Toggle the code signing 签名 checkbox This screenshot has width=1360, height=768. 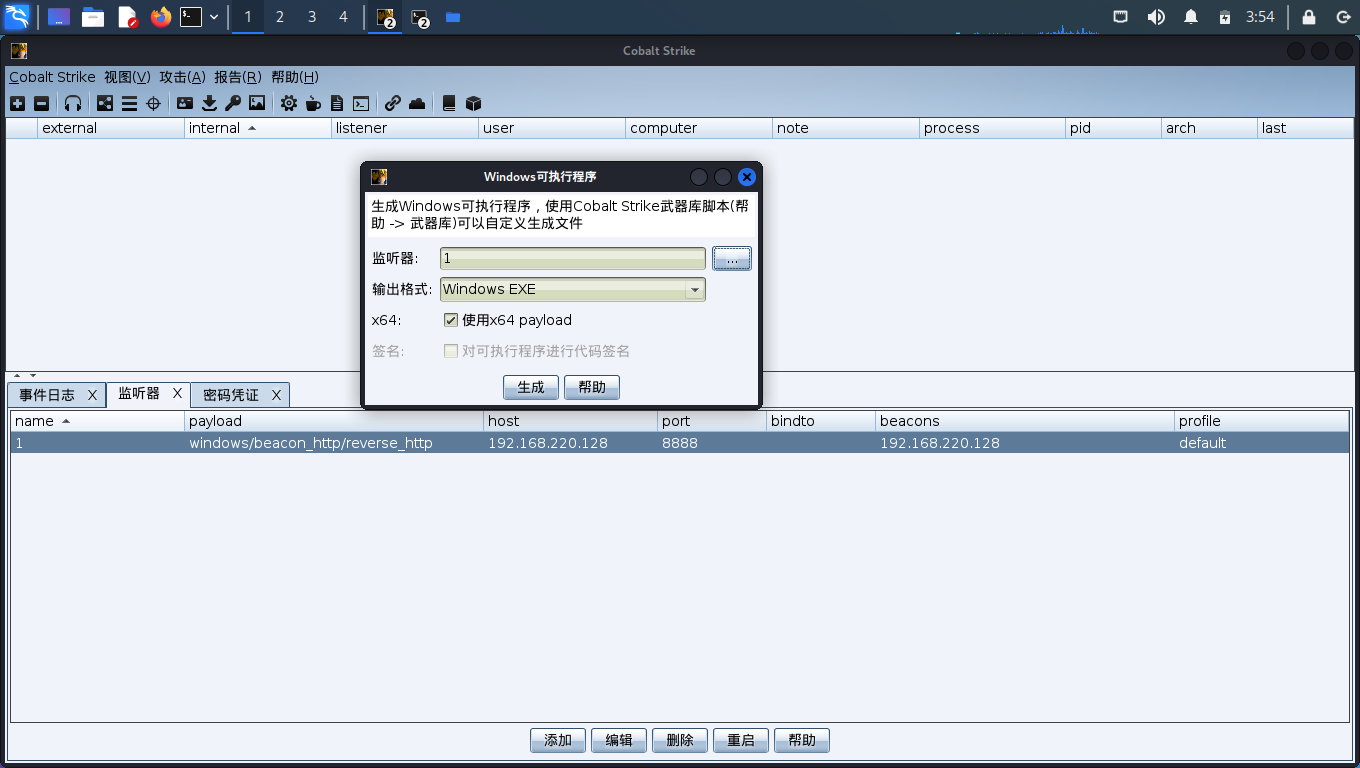point(451,351)
